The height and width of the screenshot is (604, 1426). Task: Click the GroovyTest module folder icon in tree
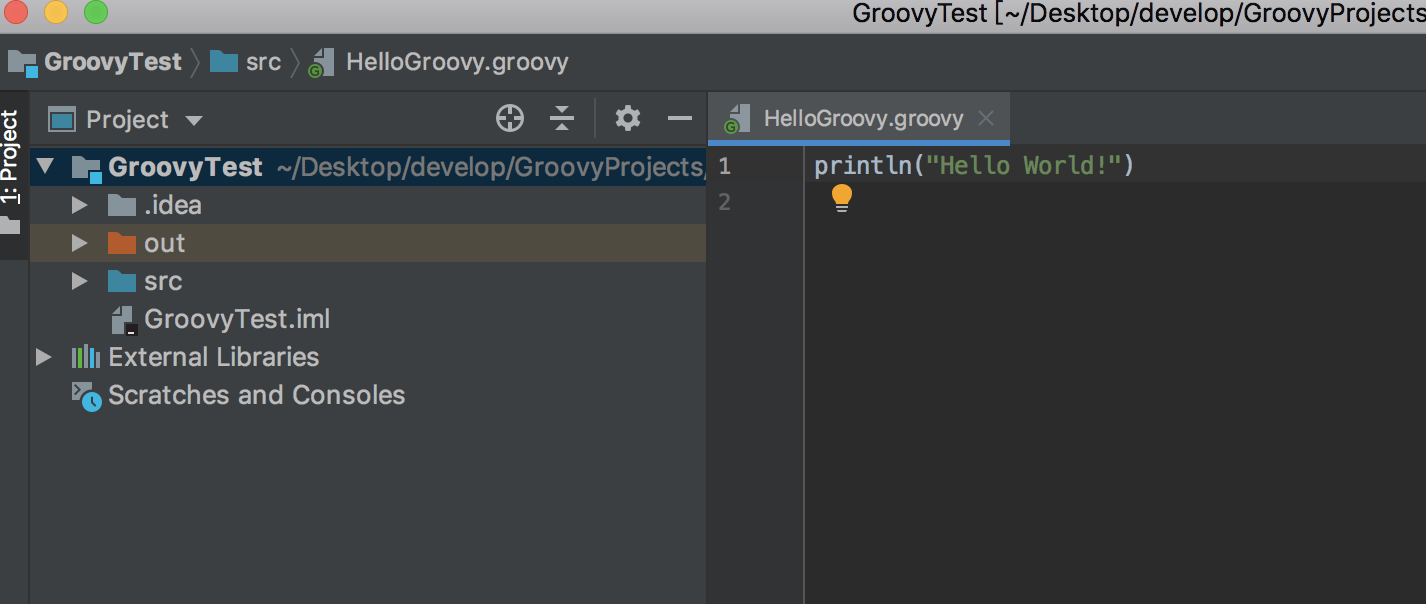point(87,168)
